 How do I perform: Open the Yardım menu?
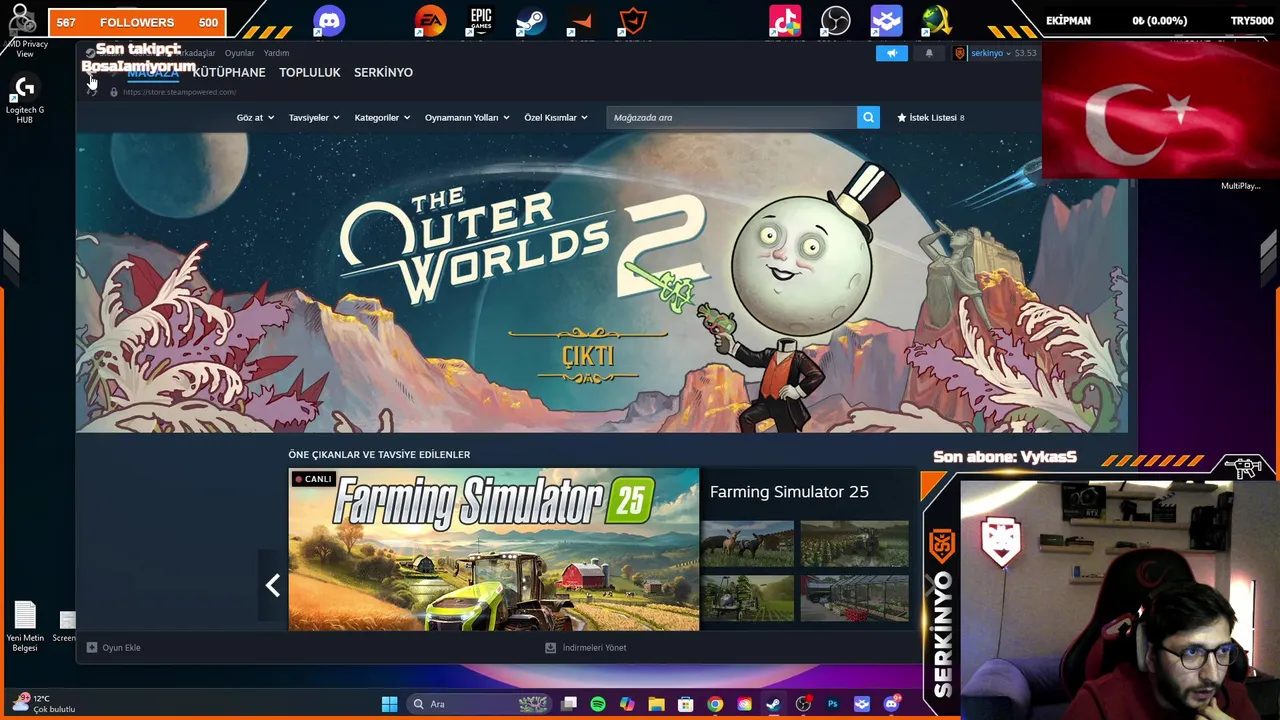tap(276, 53)
